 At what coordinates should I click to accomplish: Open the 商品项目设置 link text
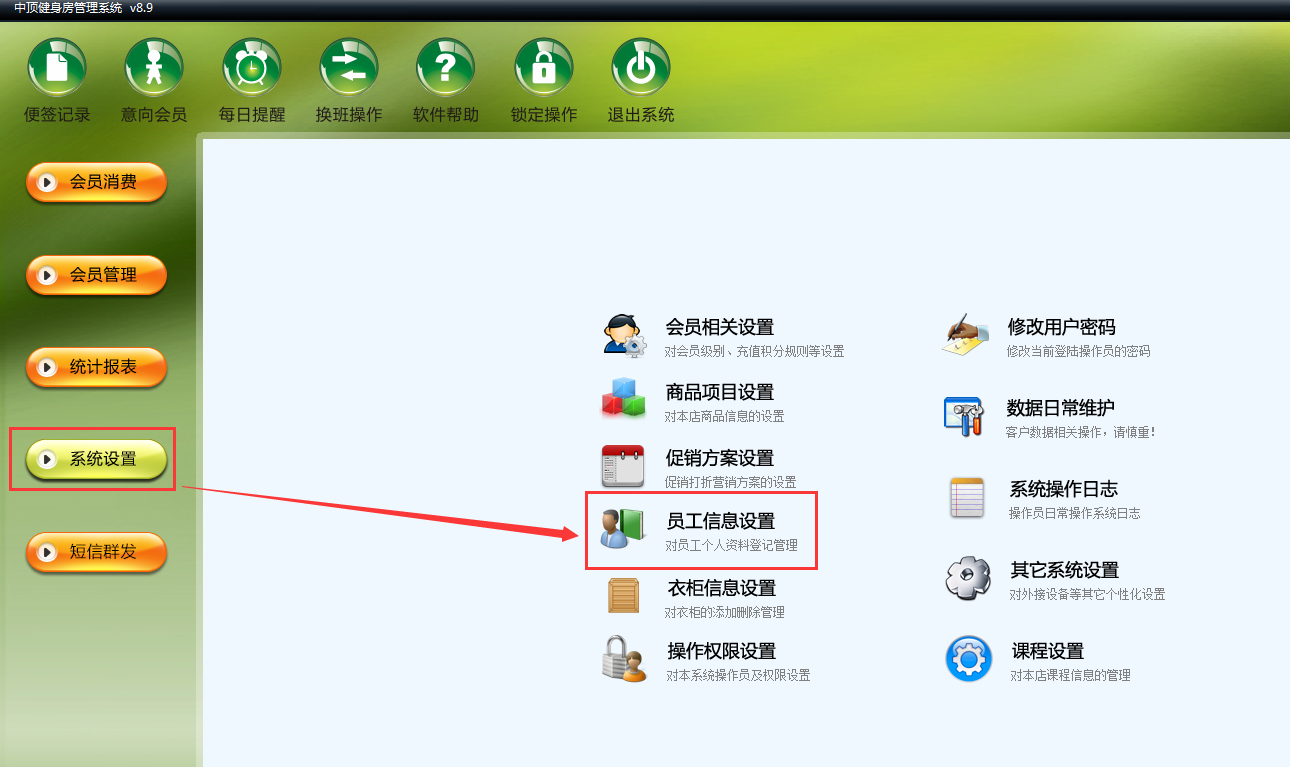click(720, 393)
